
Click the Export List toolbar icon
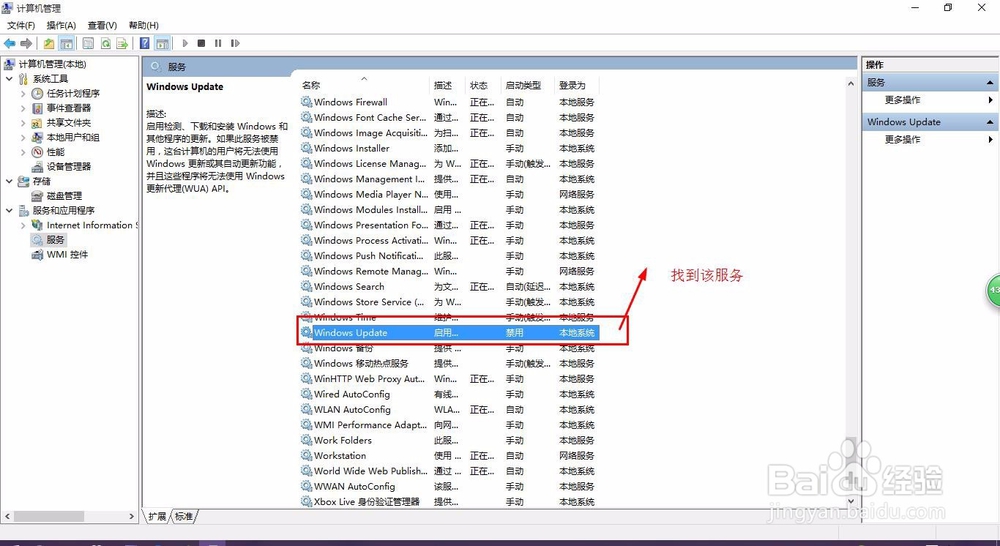coord(122,43)
